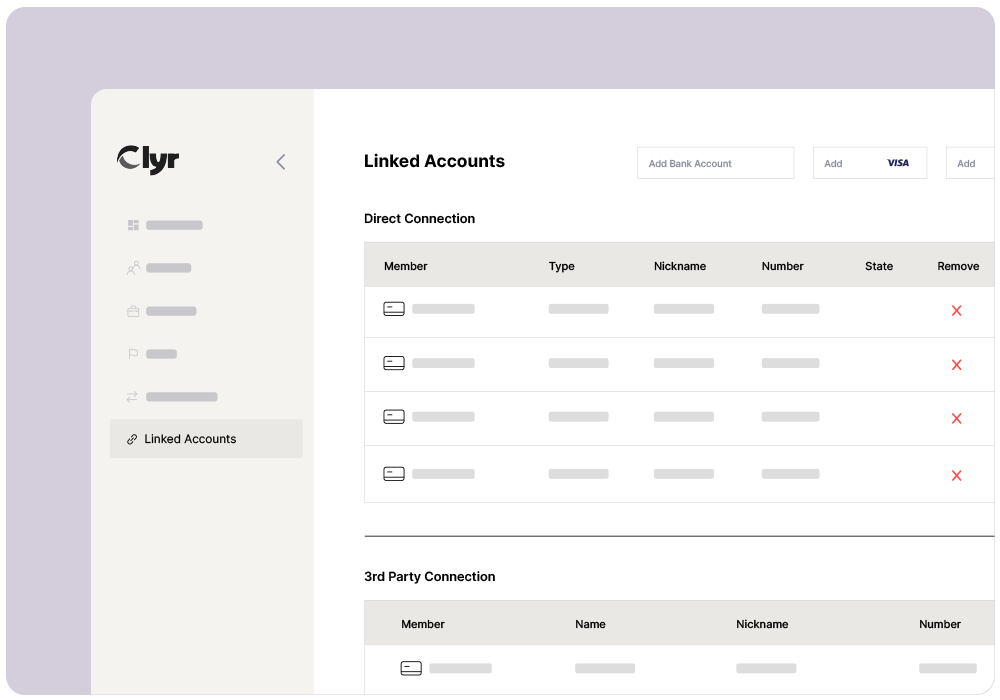Remove the first Direct Connection account
The height and width of the screenshot is (700, 1000).
click(956, 311)
